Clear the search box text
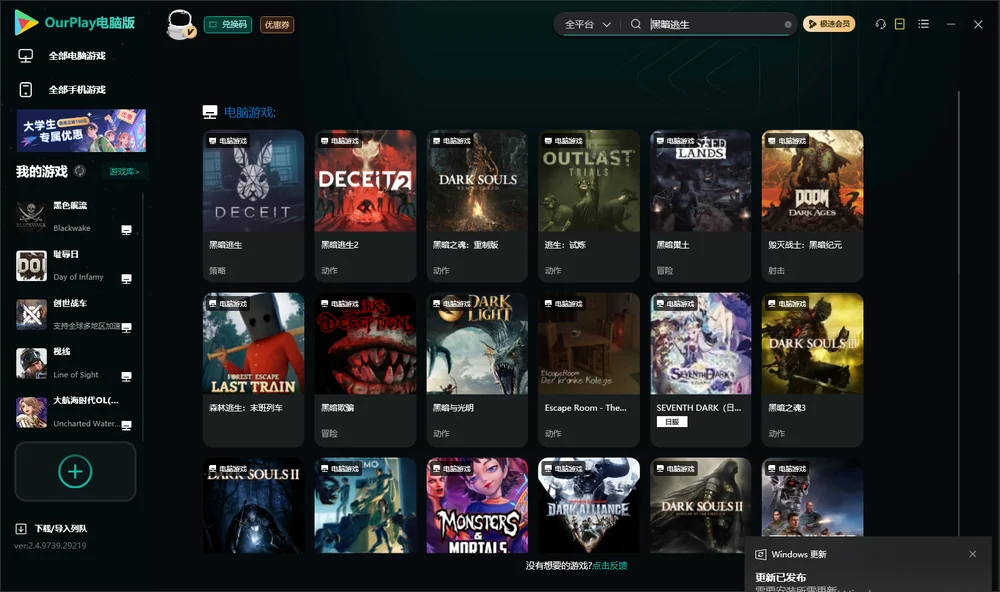The image size is (1000, 592). tap(788, 24)
